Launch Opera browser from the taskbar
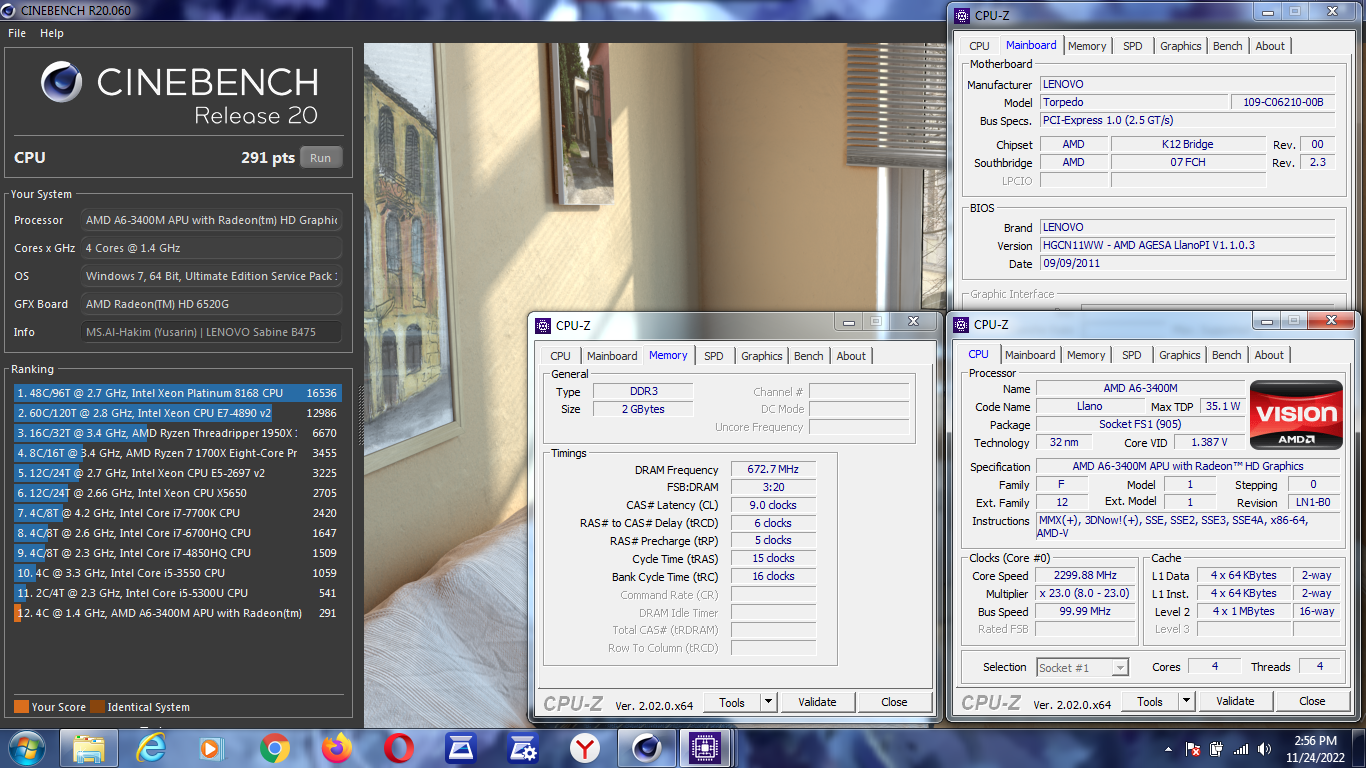Image resolution: width=1366 pixels, height=768 pixels. (x=398, y=747)
